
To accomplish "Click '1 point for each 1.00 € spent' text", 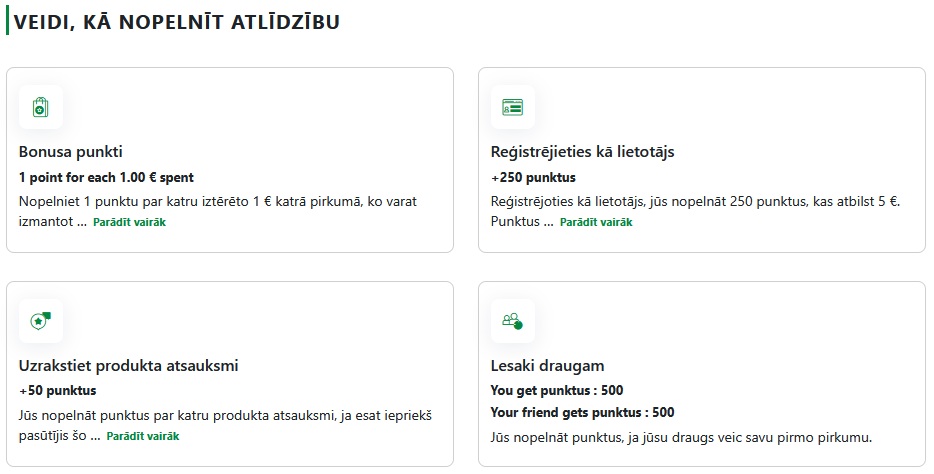I will coord(107,177).
